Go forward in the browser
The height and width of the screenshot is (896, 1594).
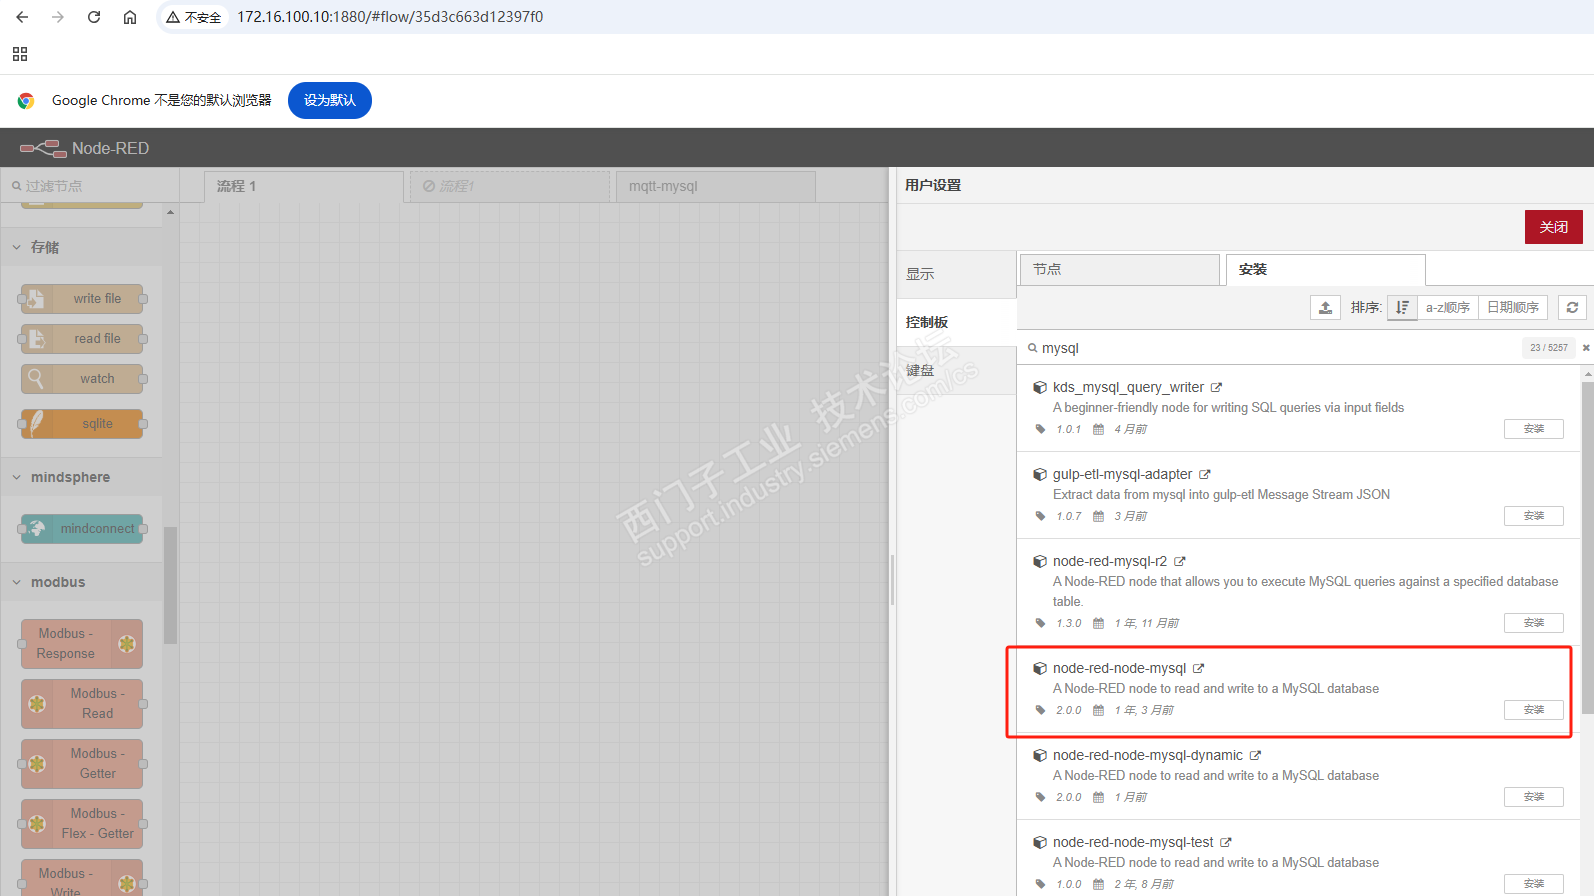click(x=58, y=17)
